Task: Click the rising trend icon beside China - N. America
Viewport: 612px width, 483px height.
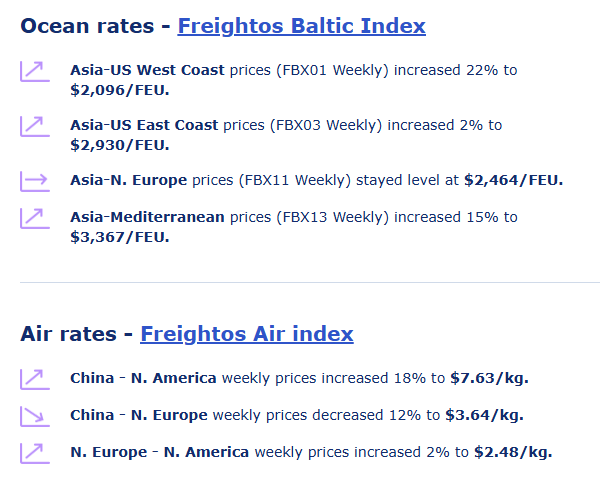Action: (x=34, y=378)
